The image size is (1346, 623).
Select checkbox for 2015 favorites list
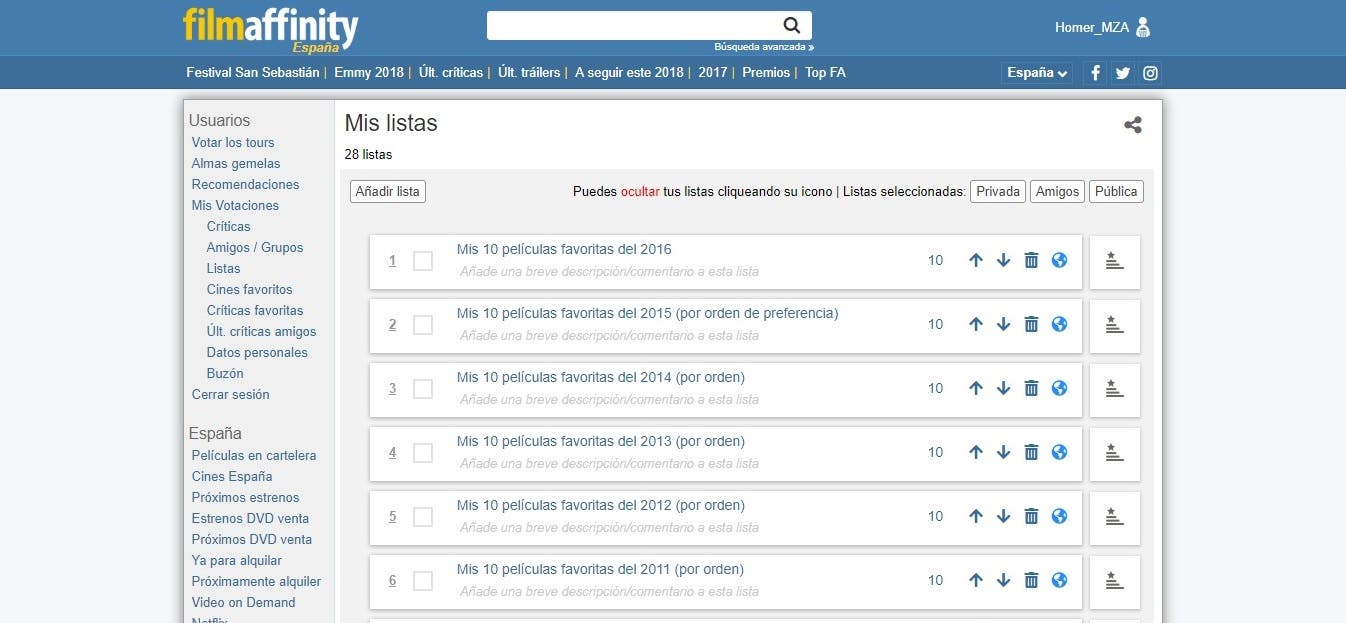(423, 325)
